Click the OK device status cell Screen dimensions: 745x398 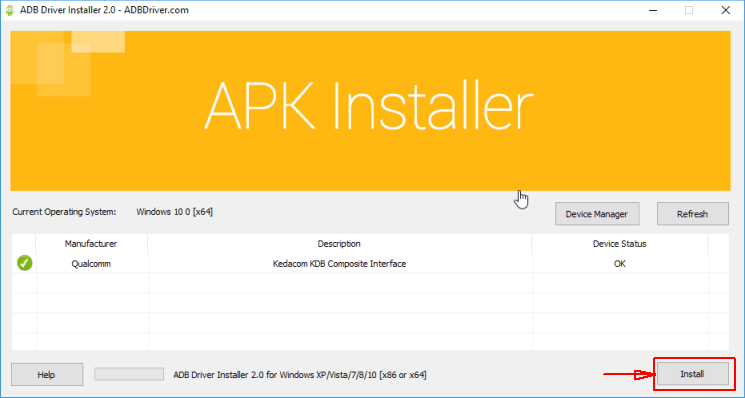[x=620, y=264]
